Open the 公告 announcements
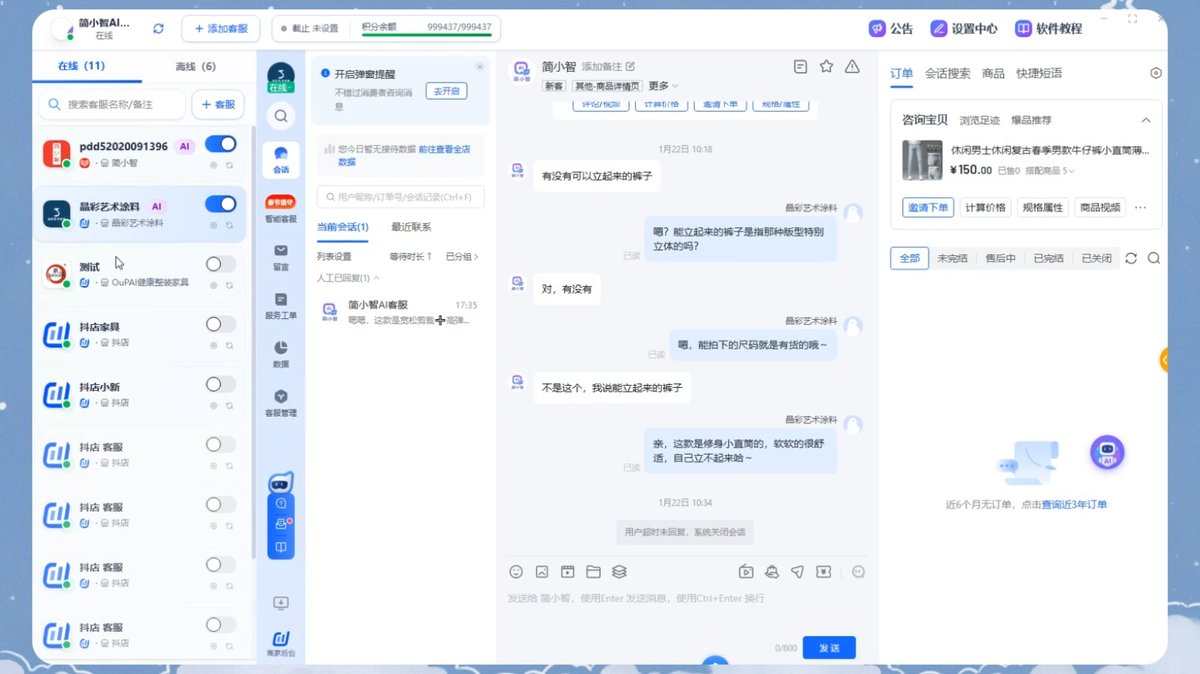 pos(891,28)
